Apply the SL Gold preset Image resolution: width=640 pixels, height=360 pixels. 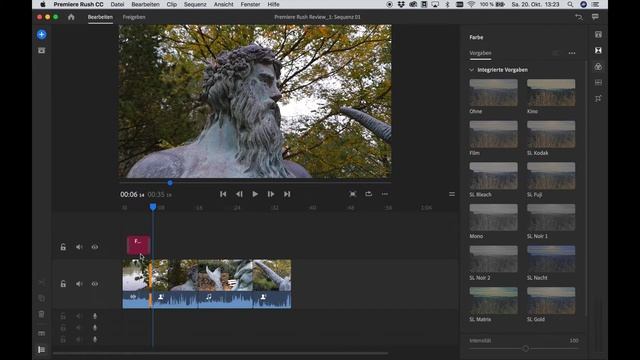(x=551, y=301)
